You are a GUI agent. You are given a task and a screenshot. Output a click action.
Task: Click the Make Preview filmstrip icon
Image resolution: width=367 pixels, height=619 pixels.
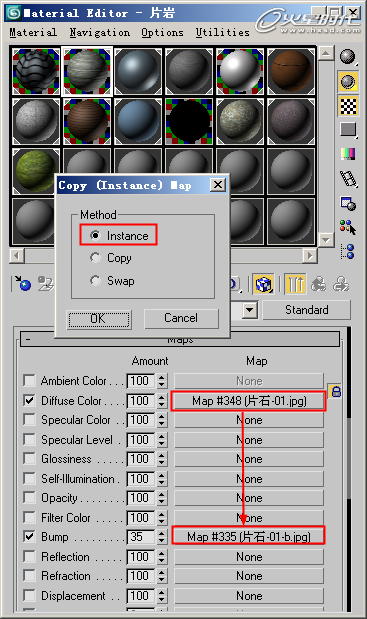pyautogui.click(x=348, y=179)
